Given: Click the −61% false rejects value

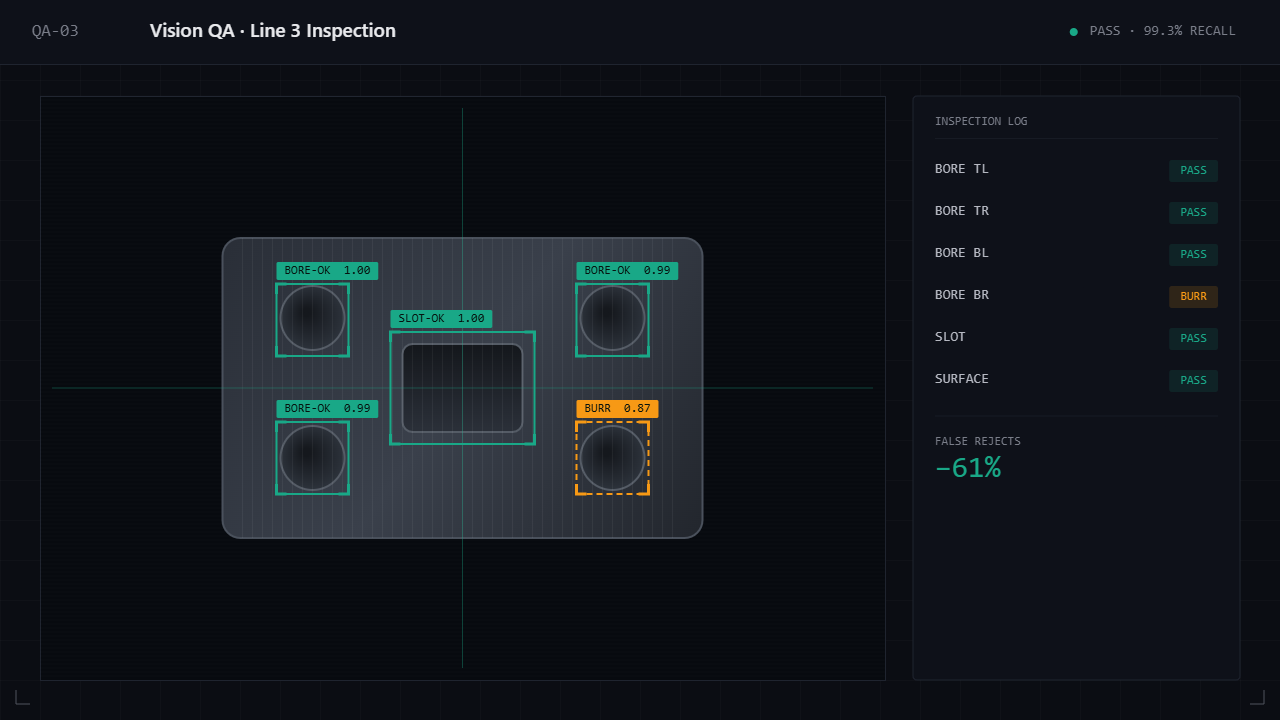Looking at the screenshot, I should 968,468.
